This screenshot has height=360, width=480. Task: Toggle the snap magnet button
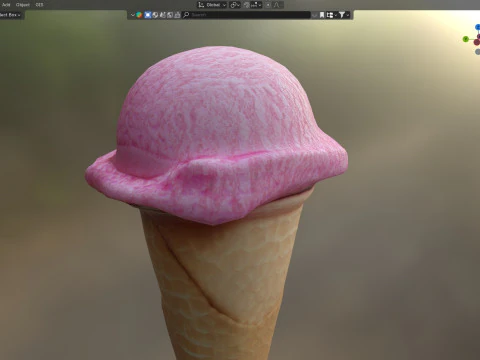click(247, 5)
